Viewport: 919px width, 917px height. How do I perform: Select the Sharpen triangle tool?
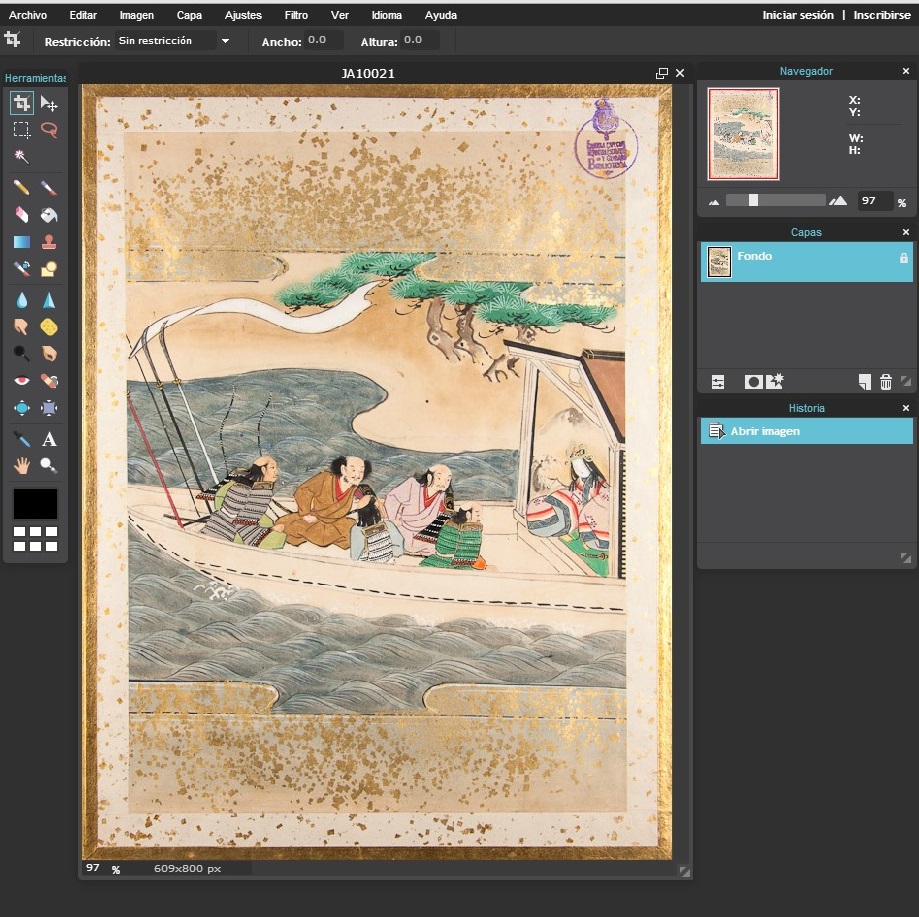point(49,300)
